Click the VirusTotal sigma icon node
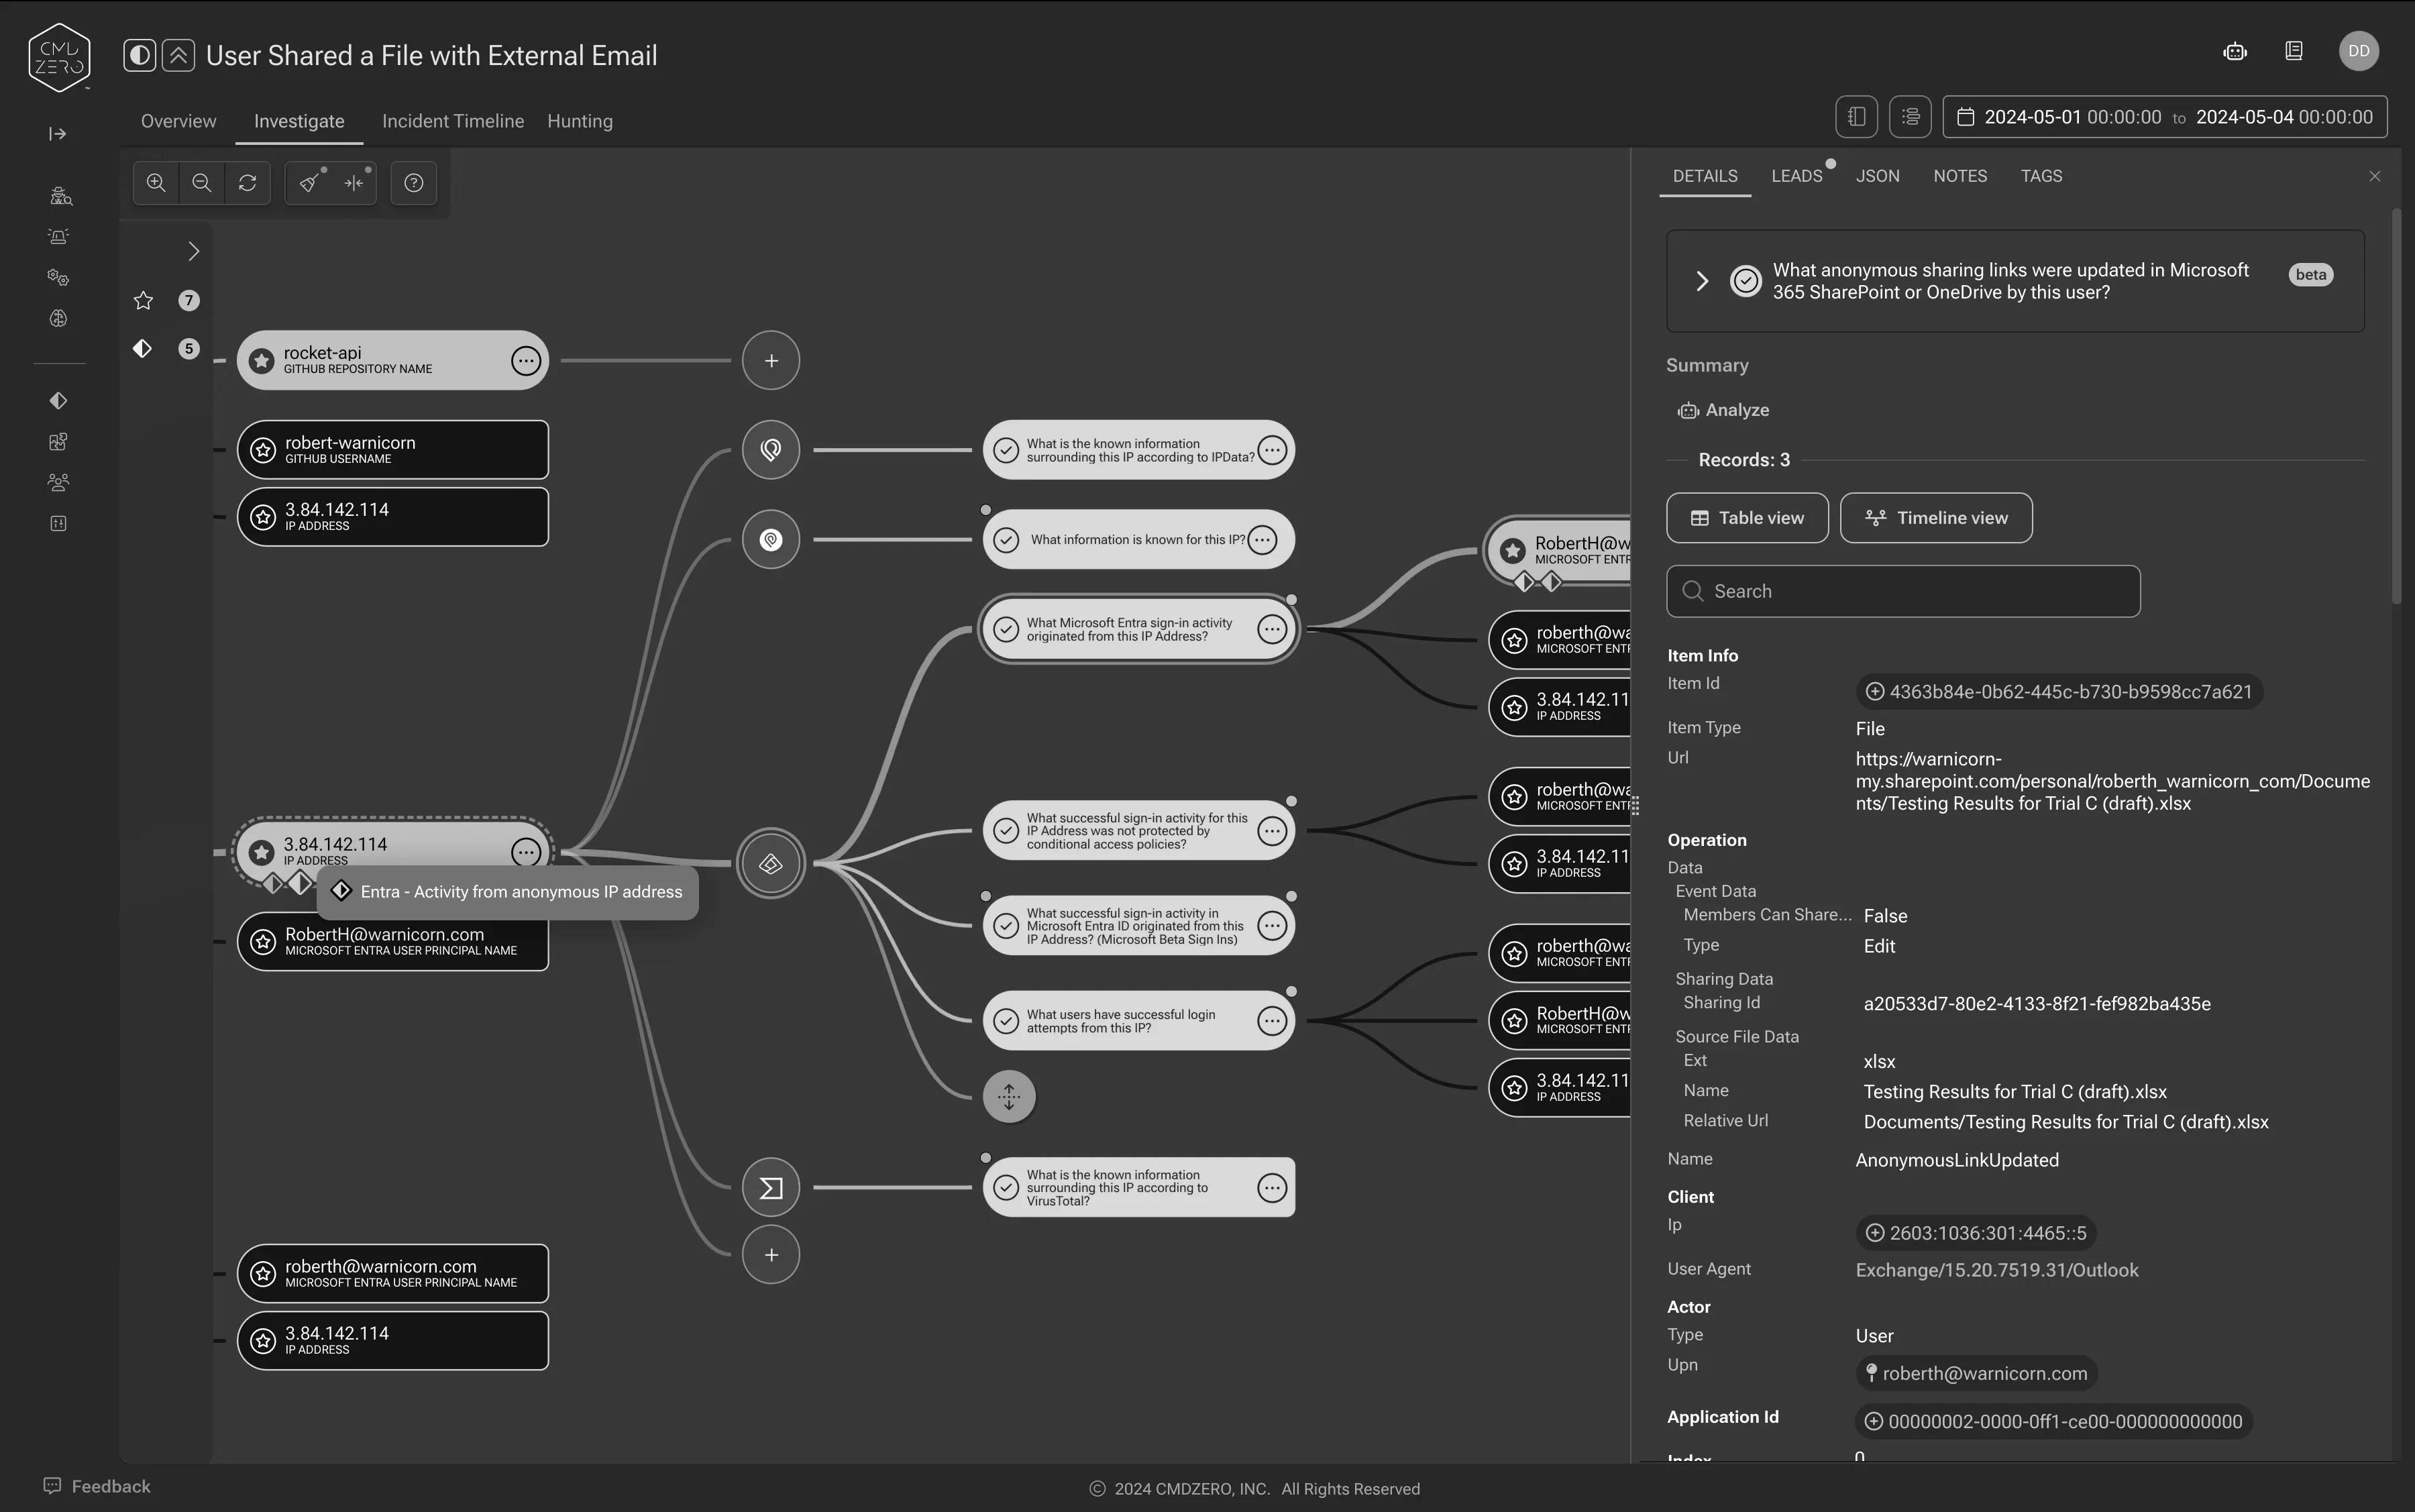Viewport: 2415px width, 1512px height. click(771, 1188)
